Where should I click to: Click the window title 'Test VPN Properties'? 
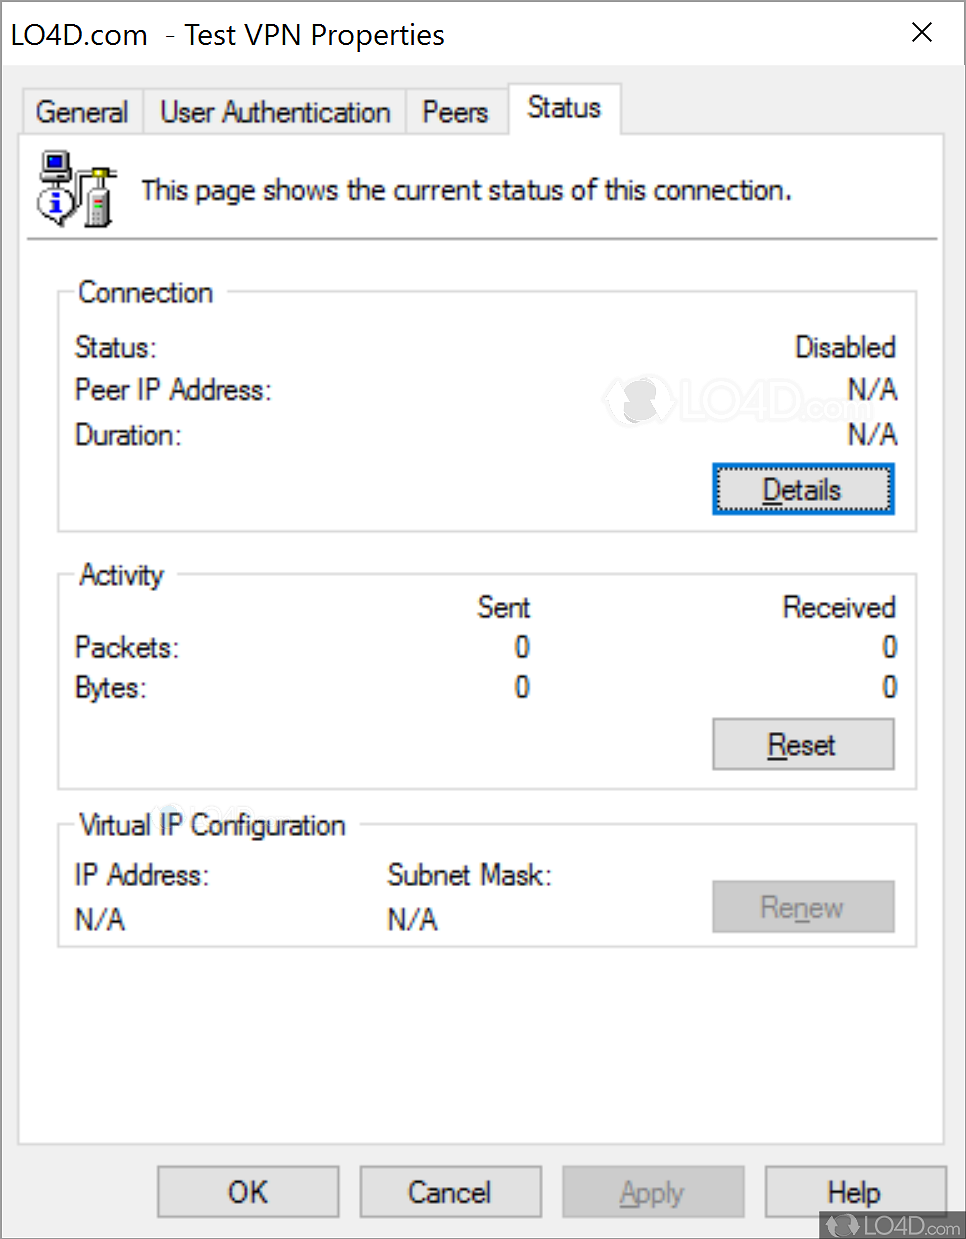click(315, 35)
